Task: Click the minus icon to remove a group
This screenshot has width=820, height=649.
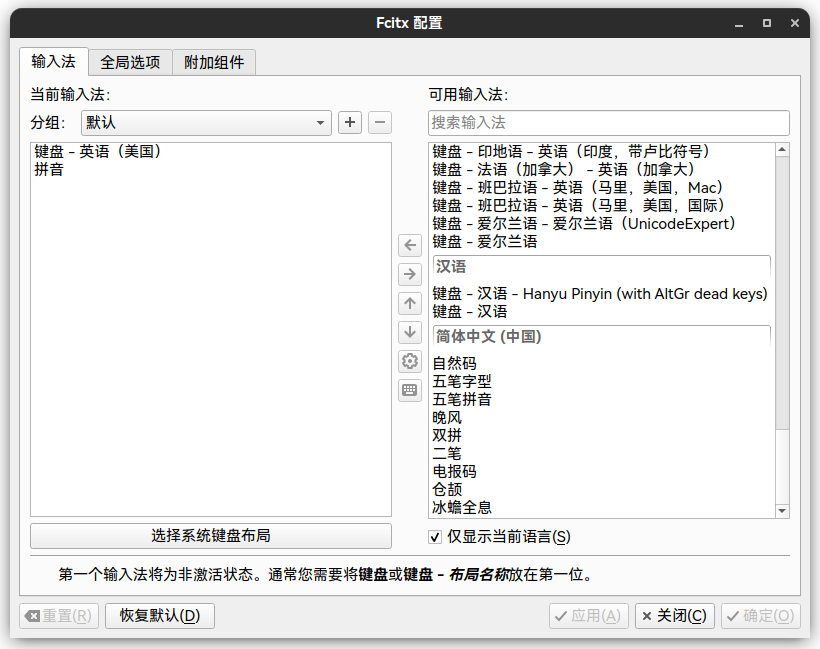Action: point(379,122)
